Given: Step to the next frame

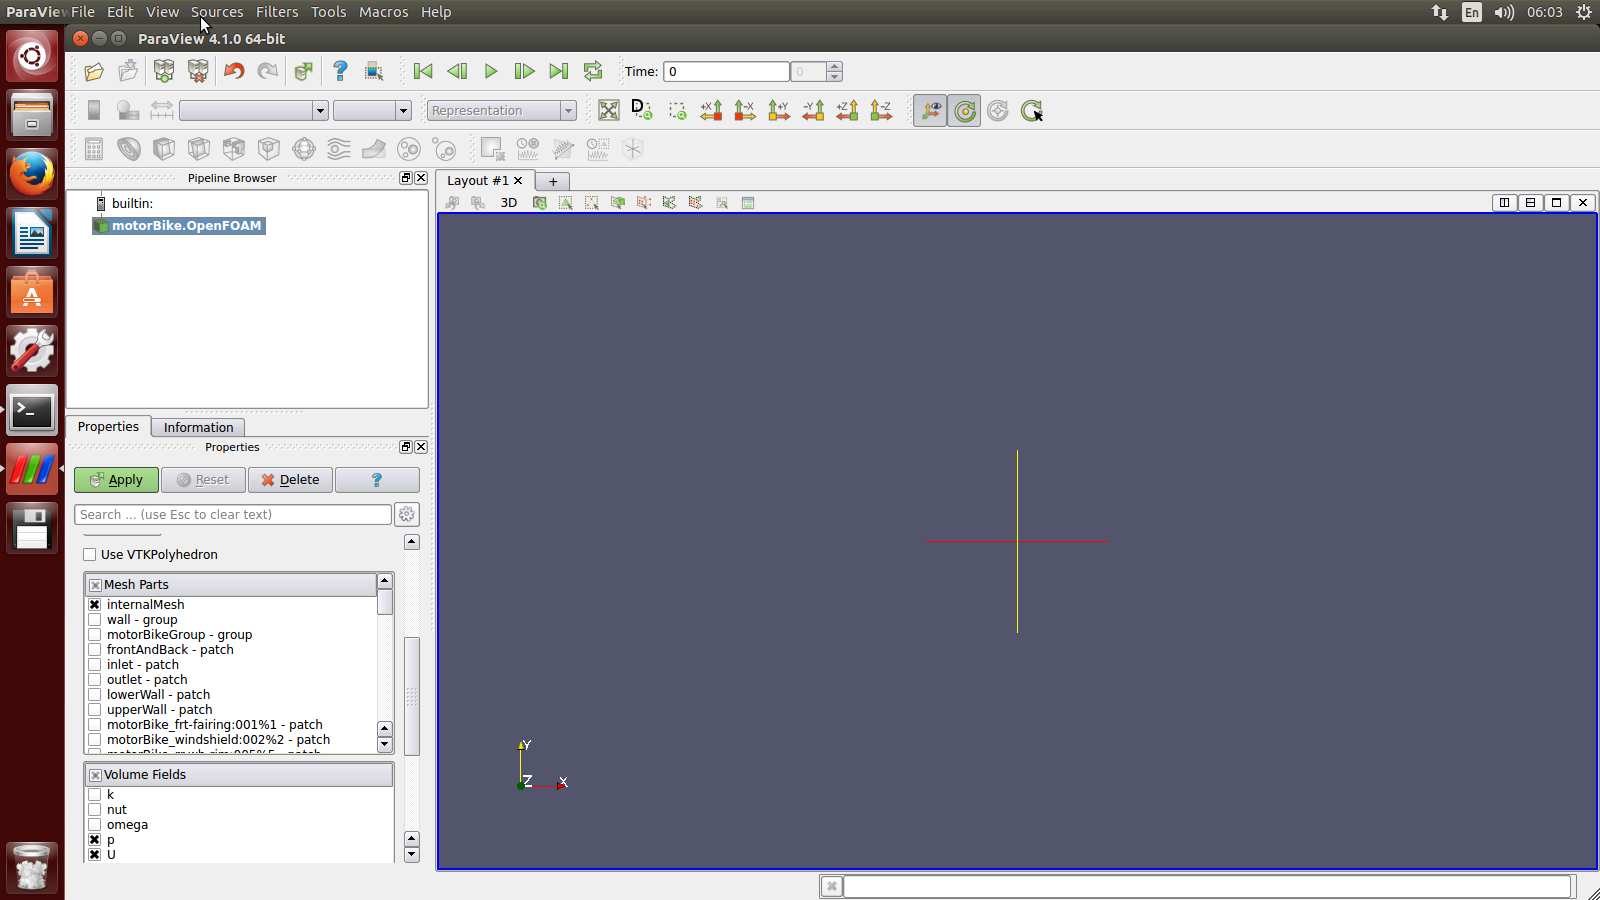Looking at the screenshot, I should pos(524,71).
